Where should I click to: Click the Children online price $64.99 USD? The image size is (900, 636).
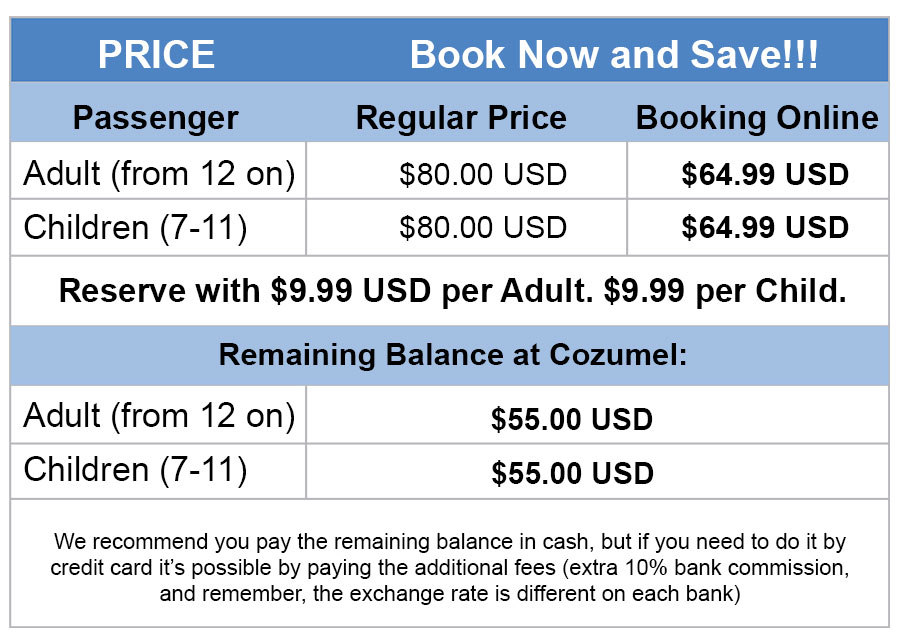point(765,228)
